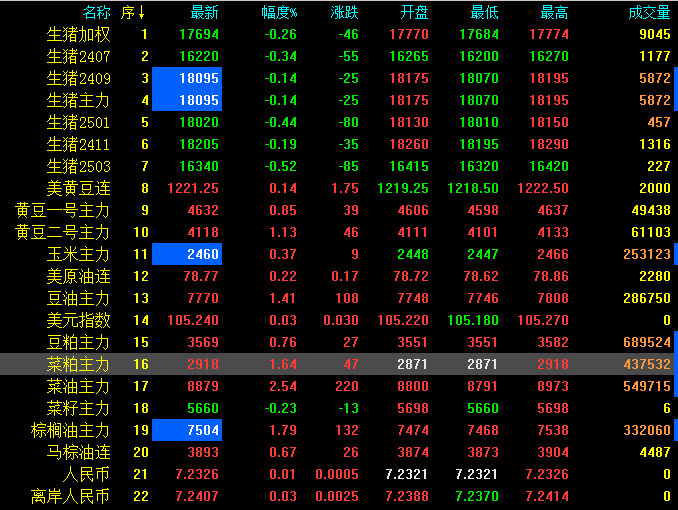The image size is (678, 510).
Task: Click the latest price 16220 of 生猪2407
Action: point(199,57)
